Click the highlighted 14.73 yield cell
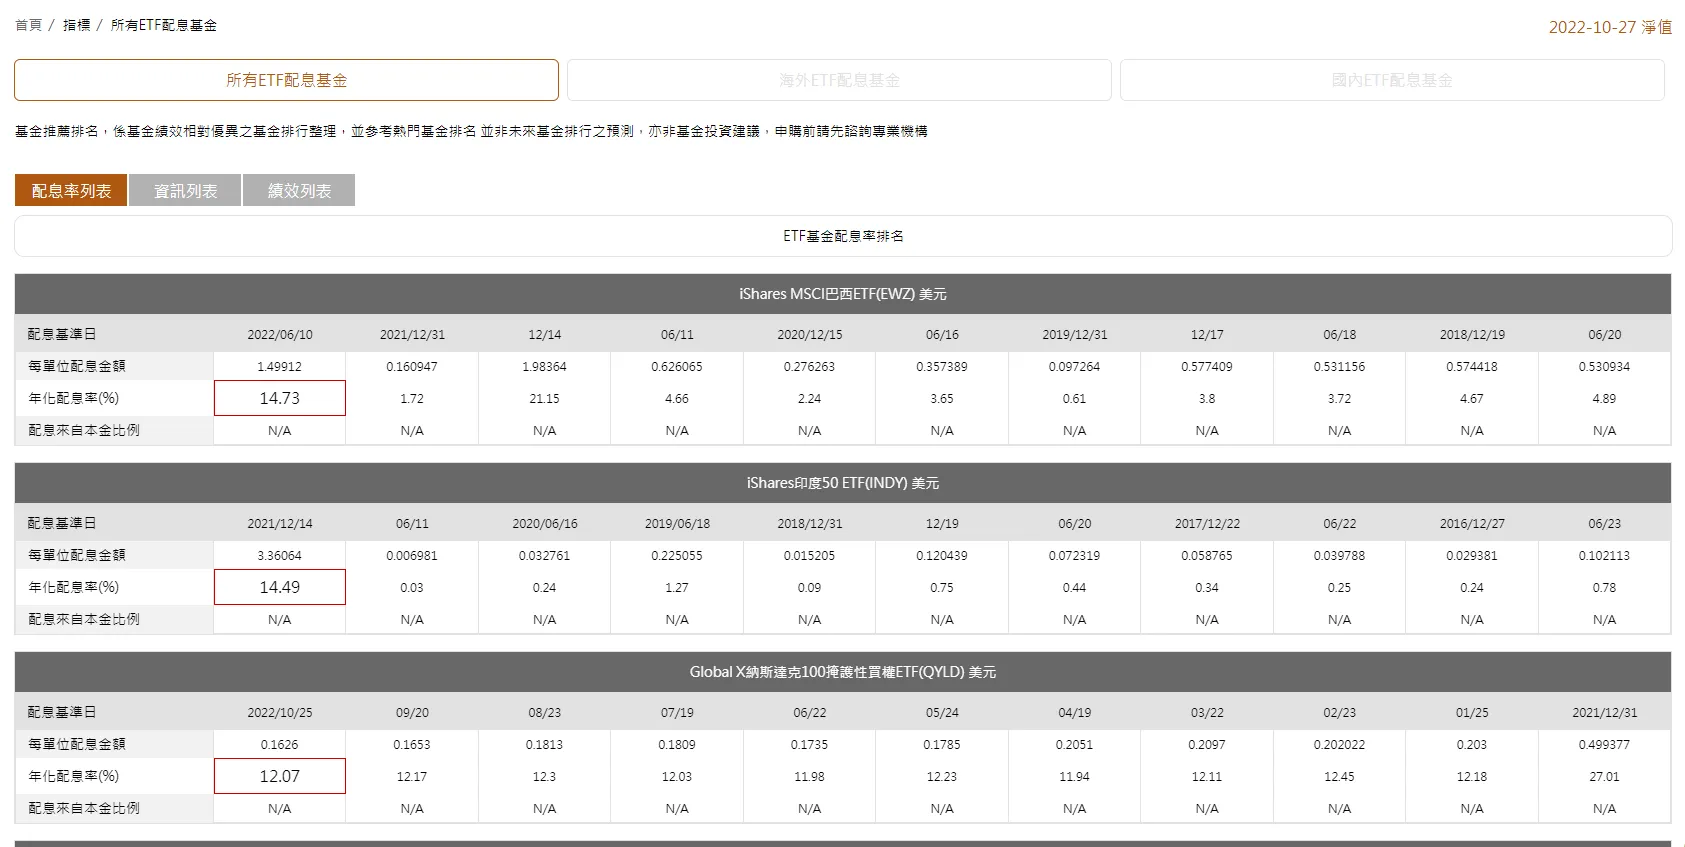1685x847 pixels. tap(280, 398)
